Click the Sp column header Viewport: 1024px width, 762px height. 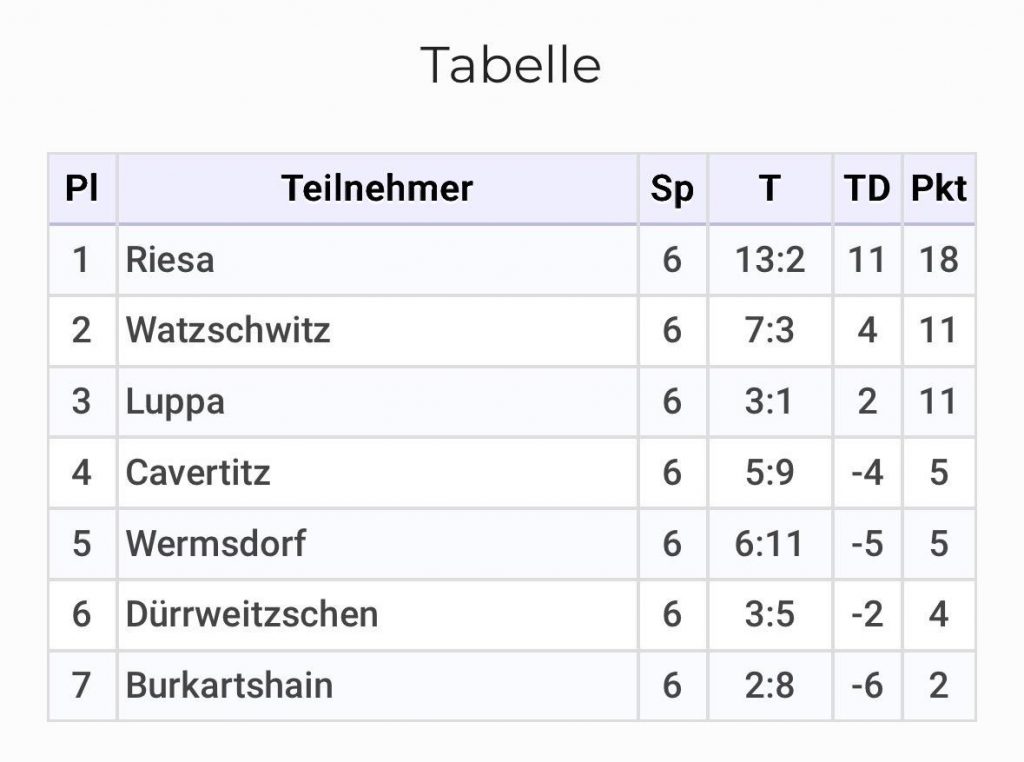tap(671, 188)
